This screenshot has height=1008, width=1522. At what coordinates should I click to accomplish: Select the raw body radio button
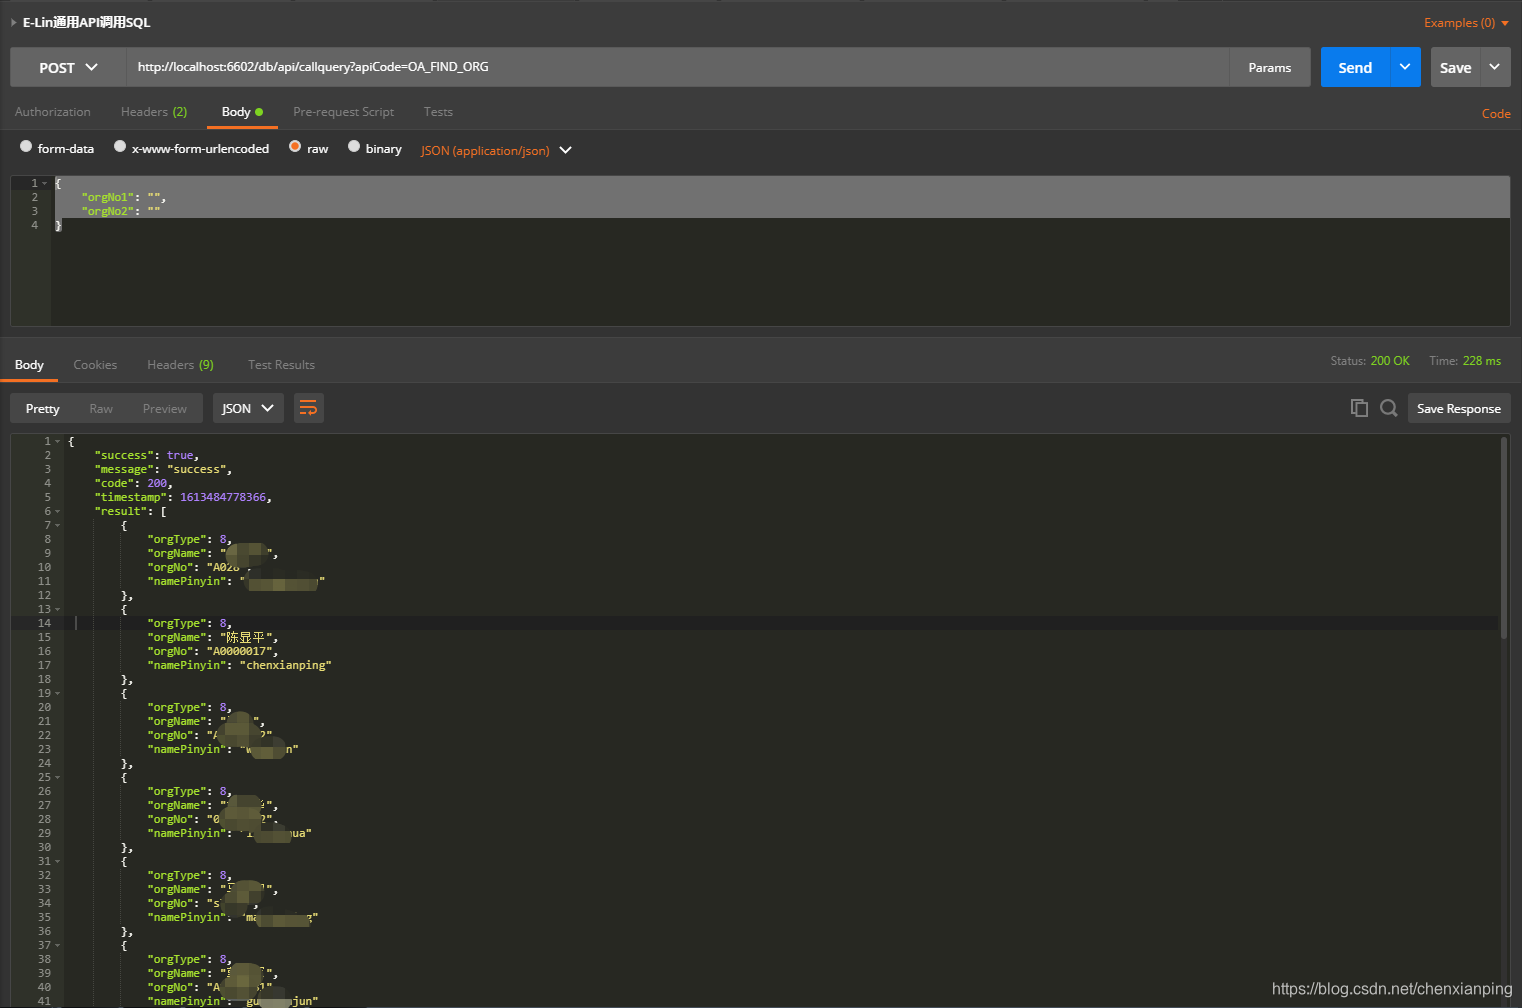point(295,146)
